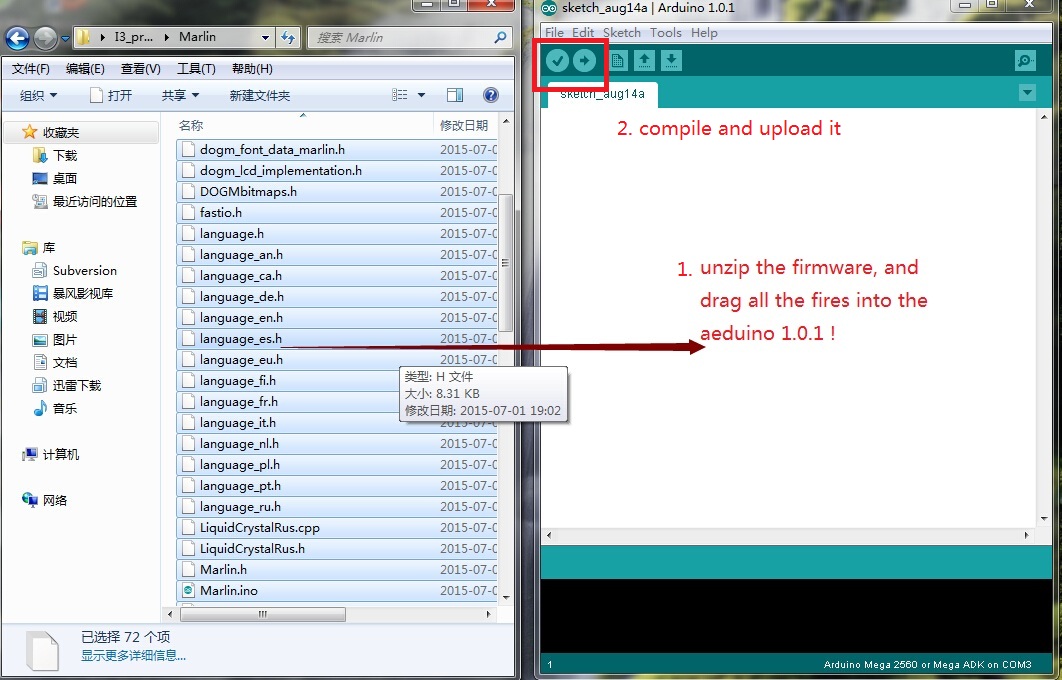The image size is (1062, 680).
Task: Click the 显示更多详细信息 link
Action: 133,656
